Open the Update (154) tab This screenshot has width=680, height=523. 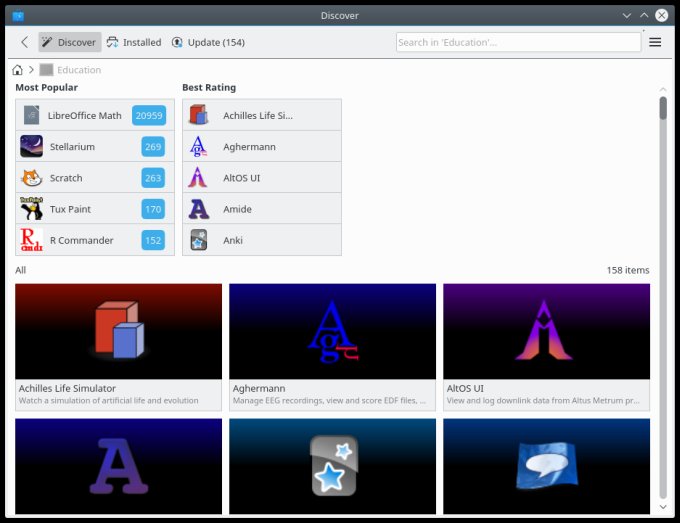tap(208, 42)
